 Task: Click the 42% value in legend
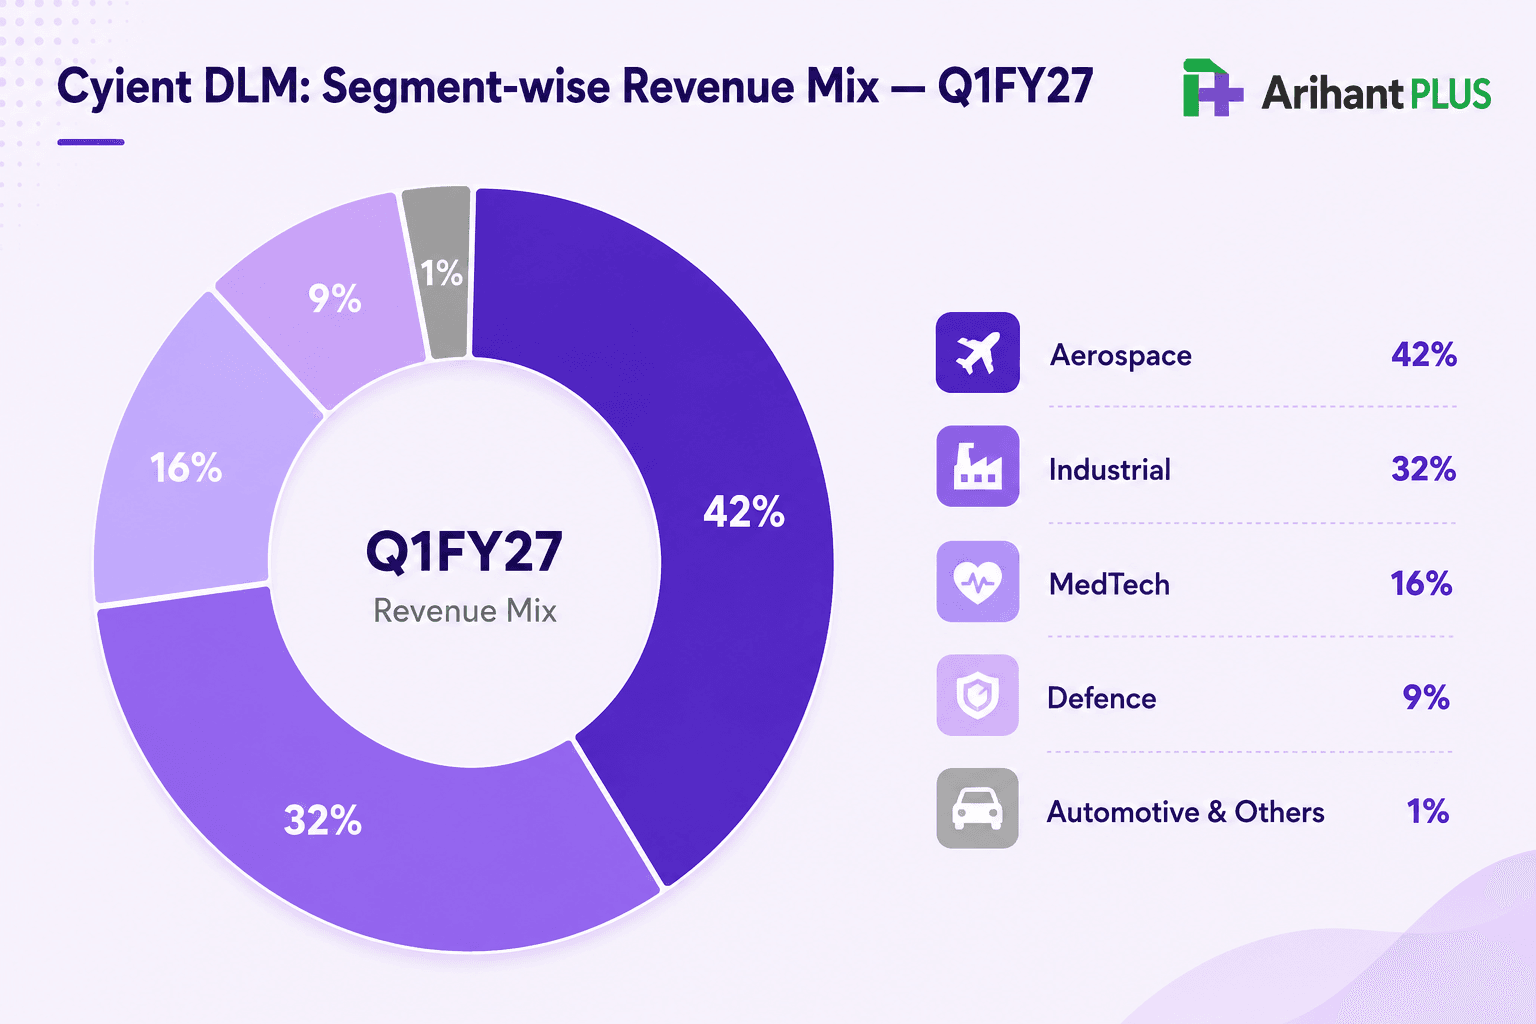pyautogui.click(x=1424, y=354)
